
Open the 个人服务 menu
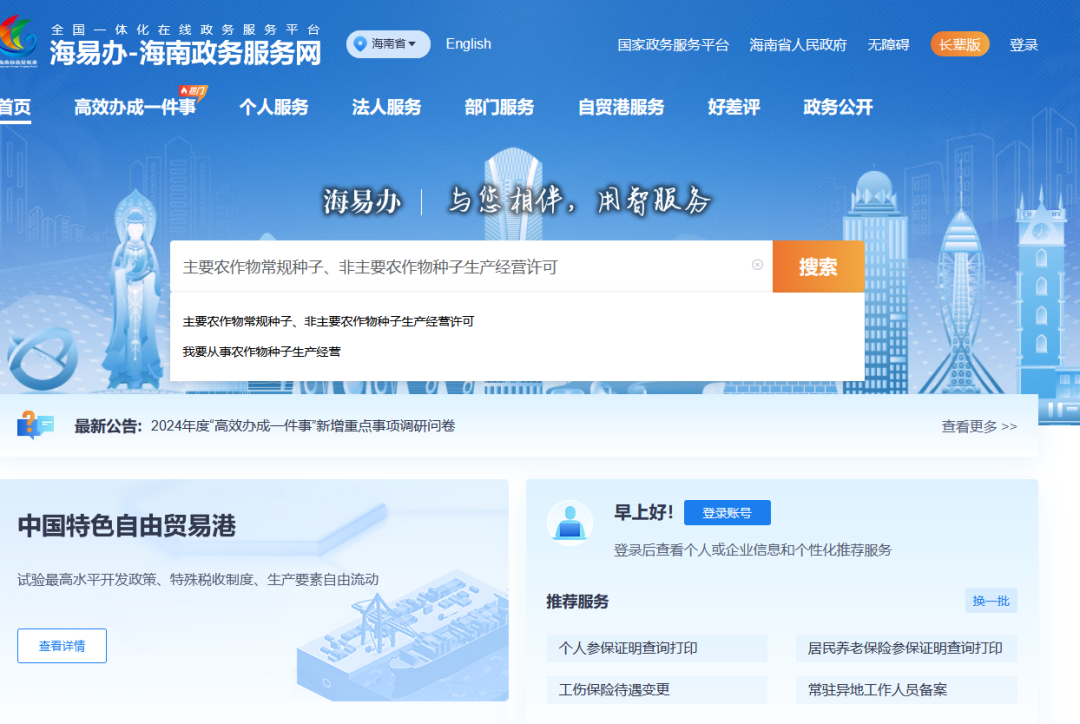pyautogui.click(x=273, y=107)
